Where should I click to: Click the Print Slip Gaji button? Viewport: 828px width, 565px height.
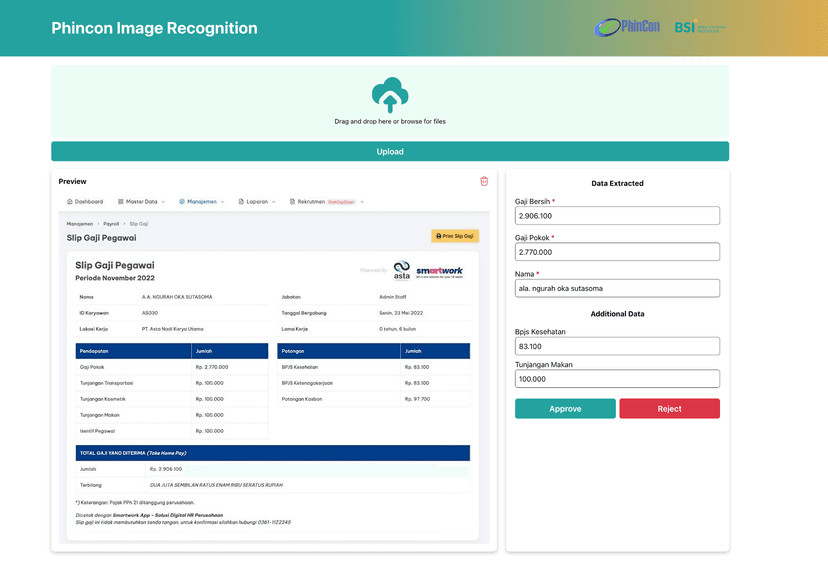[x=455, y=236]
